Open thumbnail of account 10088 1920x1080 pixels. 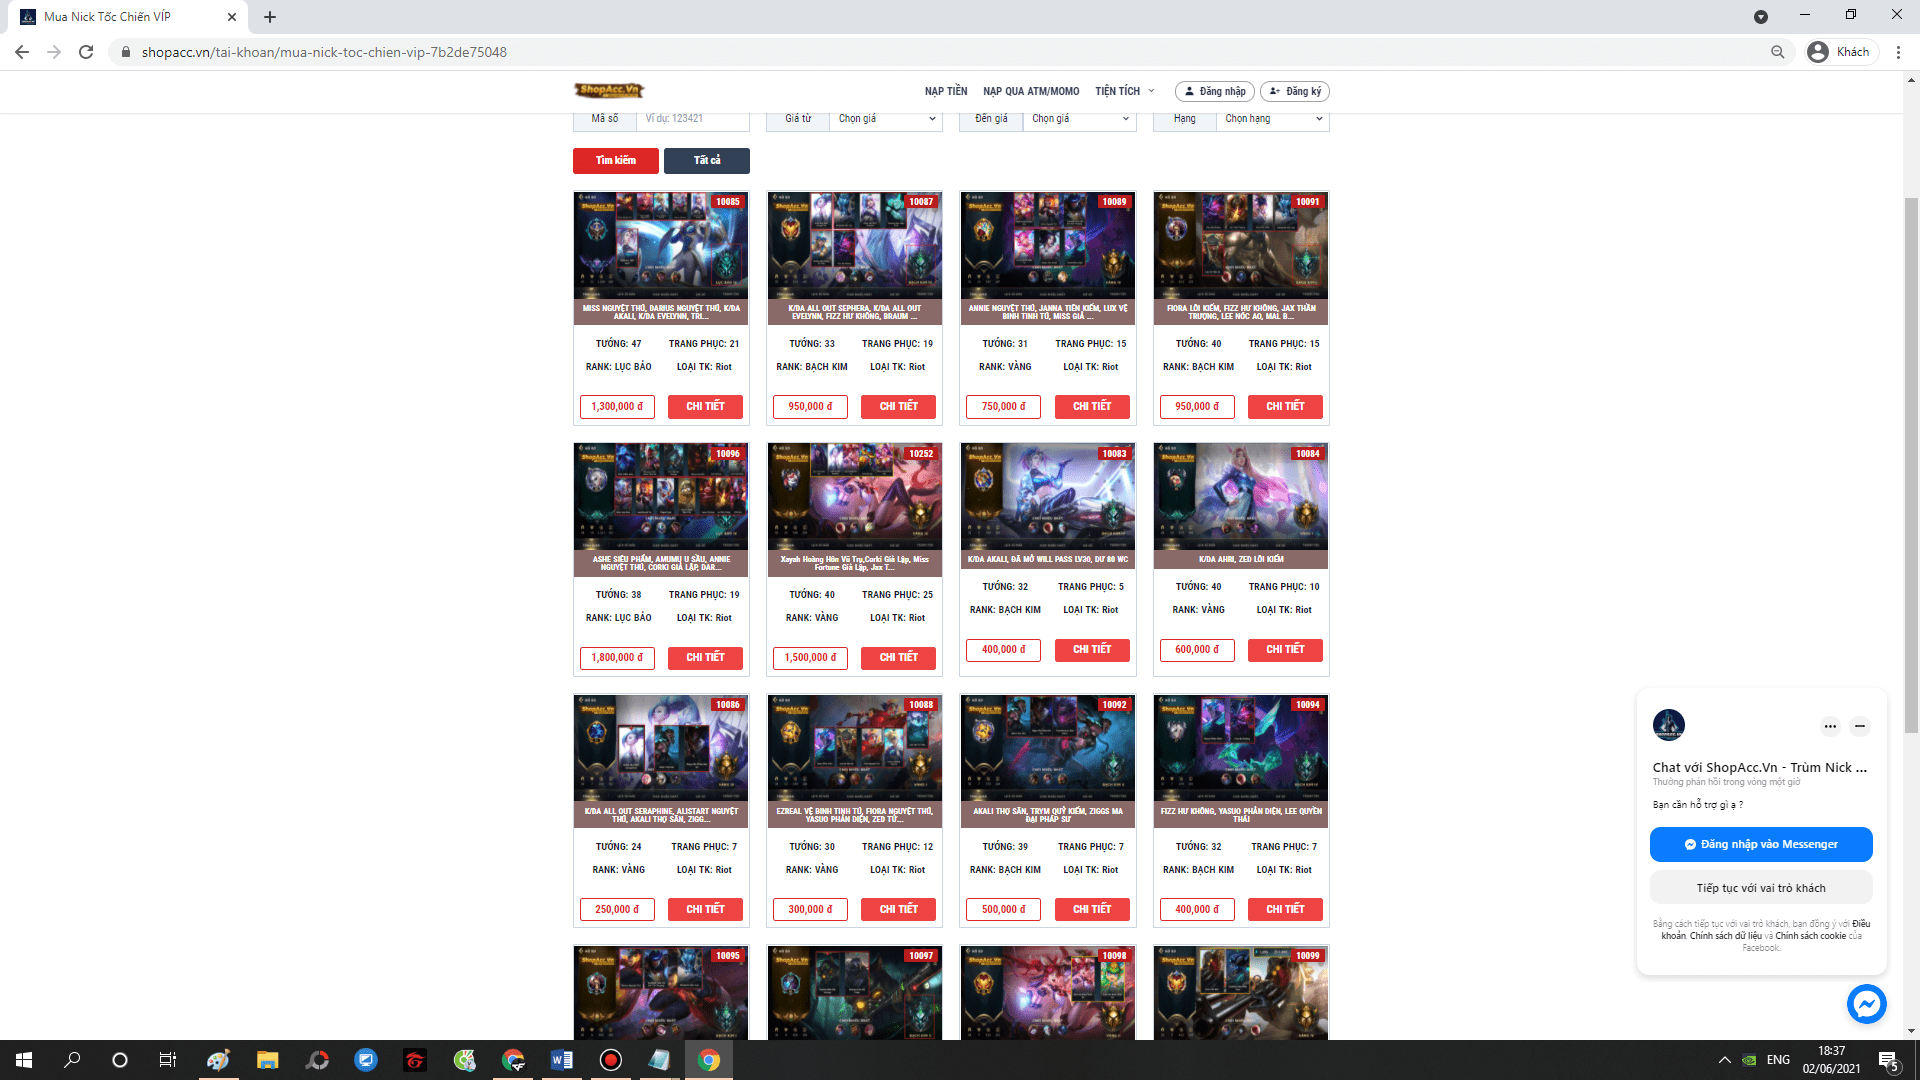click(x=854, y=748)
